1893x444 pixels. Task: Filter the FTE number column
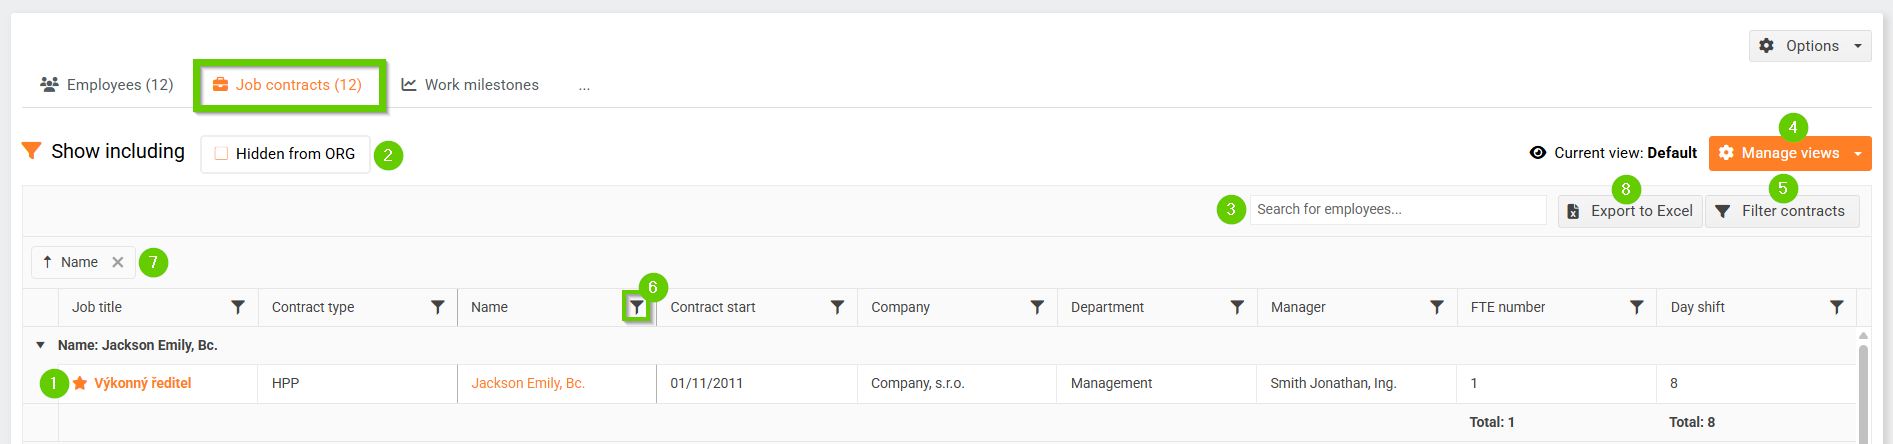point(1637,307)
